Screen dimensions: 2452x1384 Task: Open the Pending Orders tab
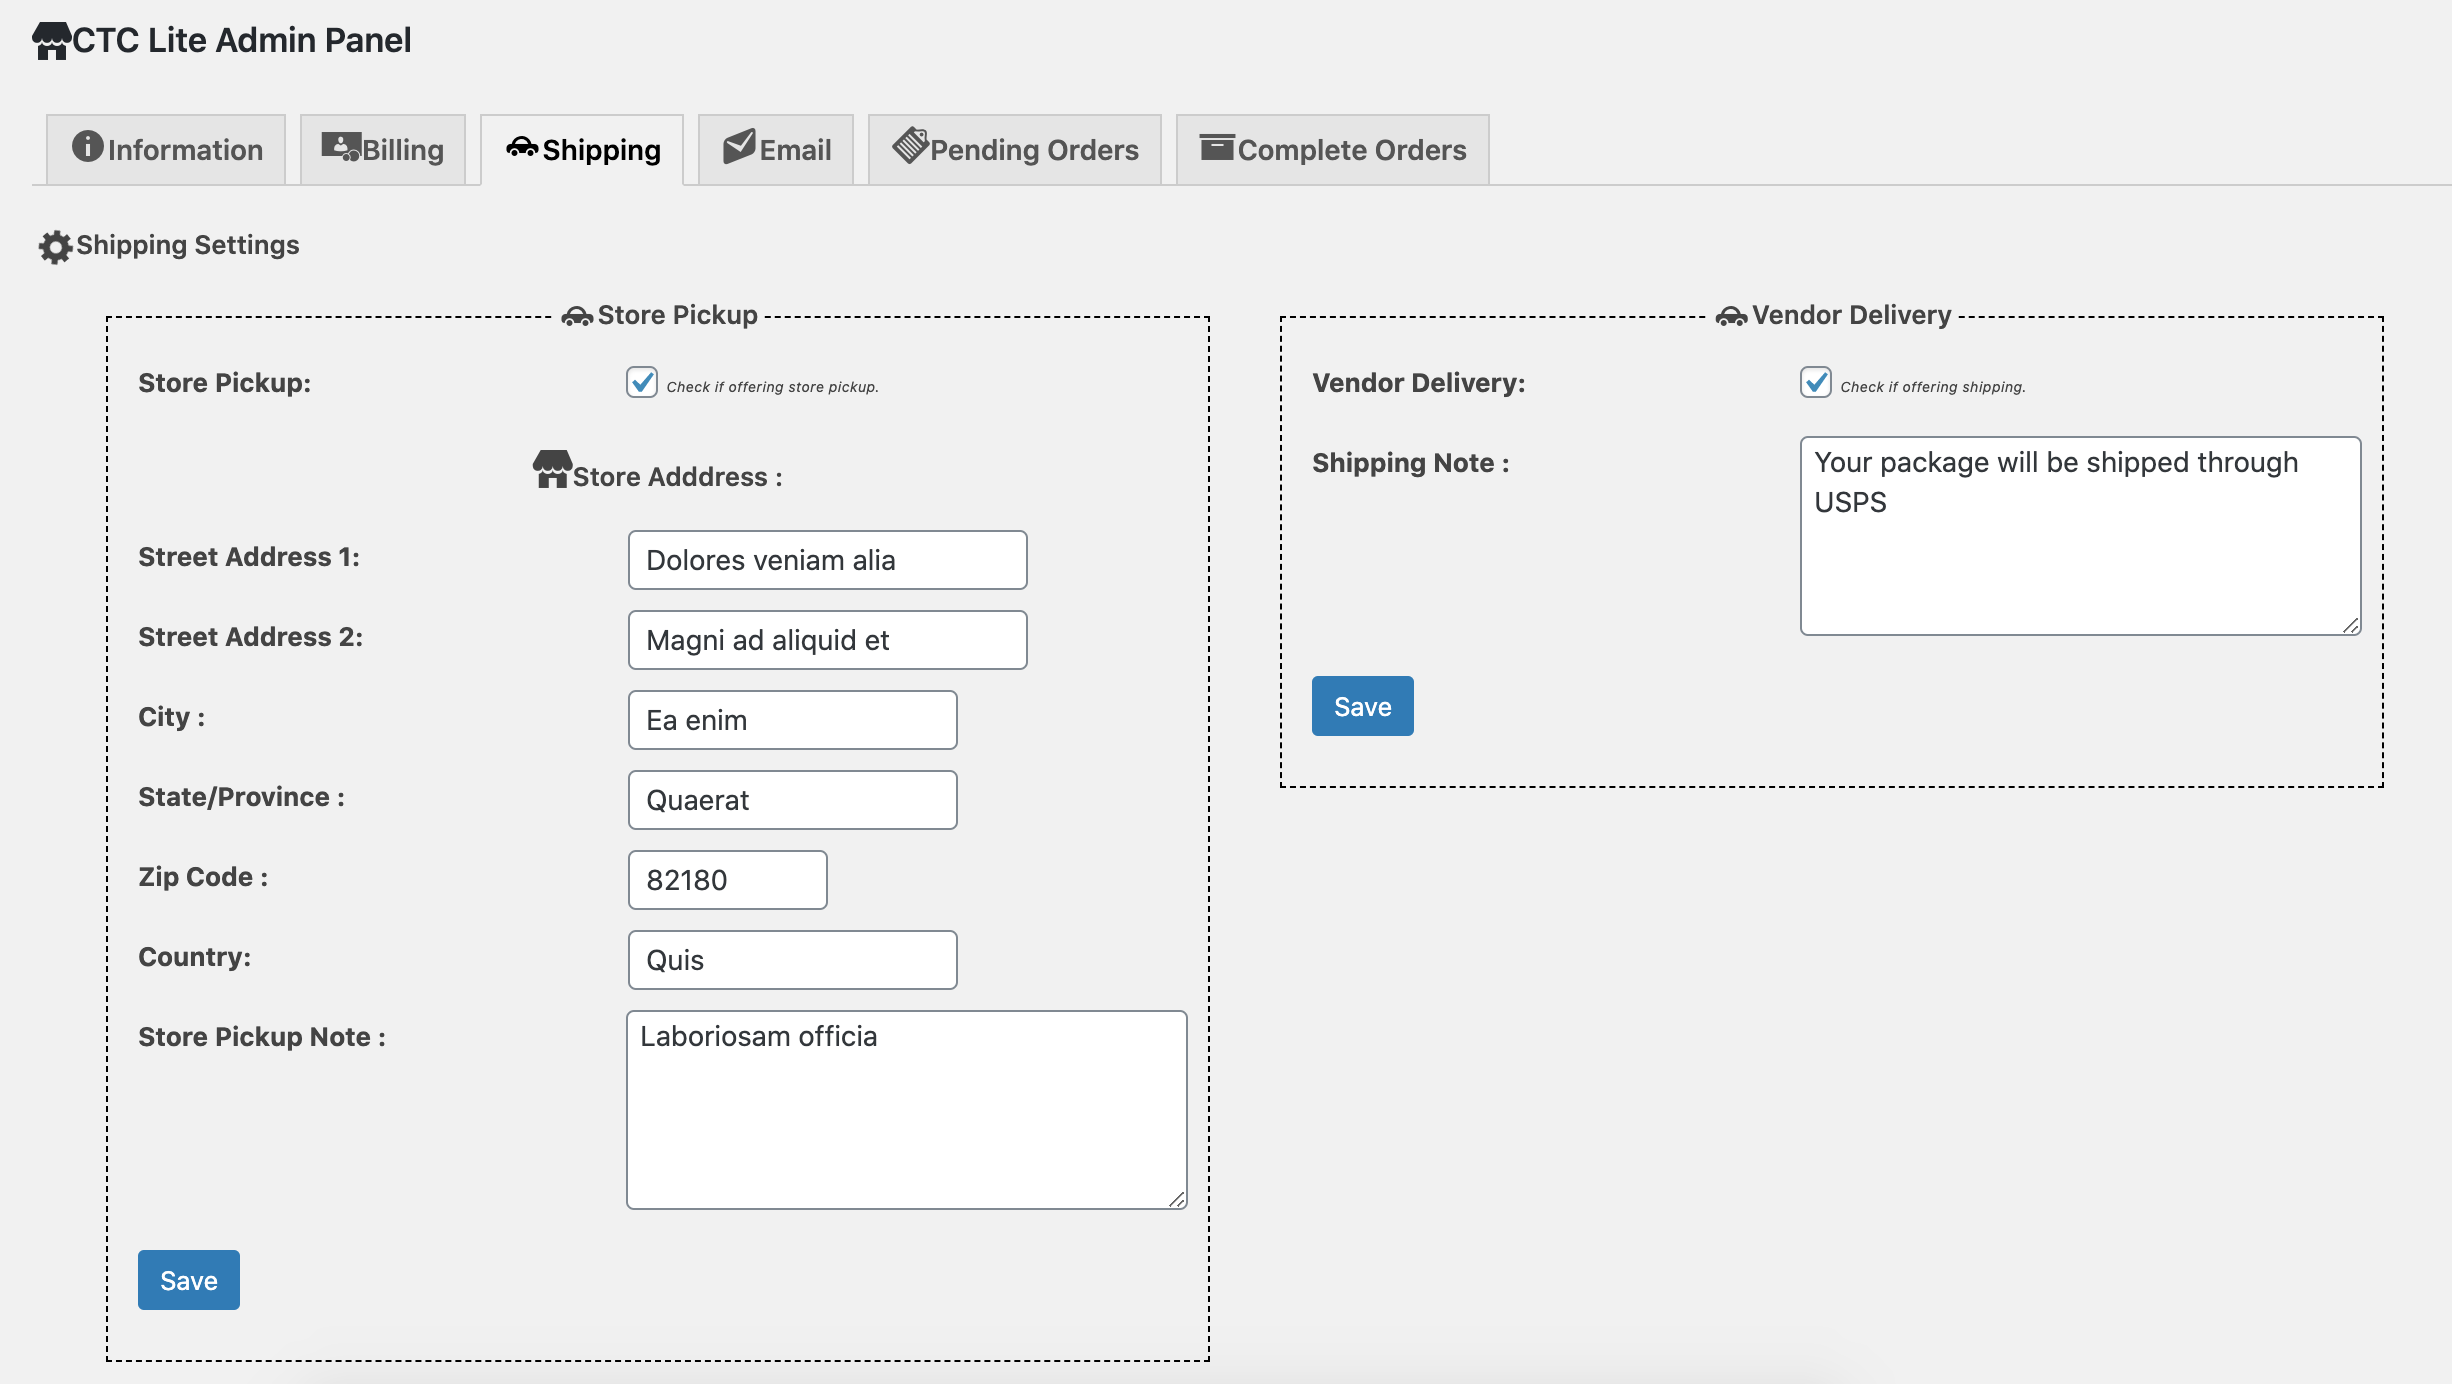coord(1015,149)
